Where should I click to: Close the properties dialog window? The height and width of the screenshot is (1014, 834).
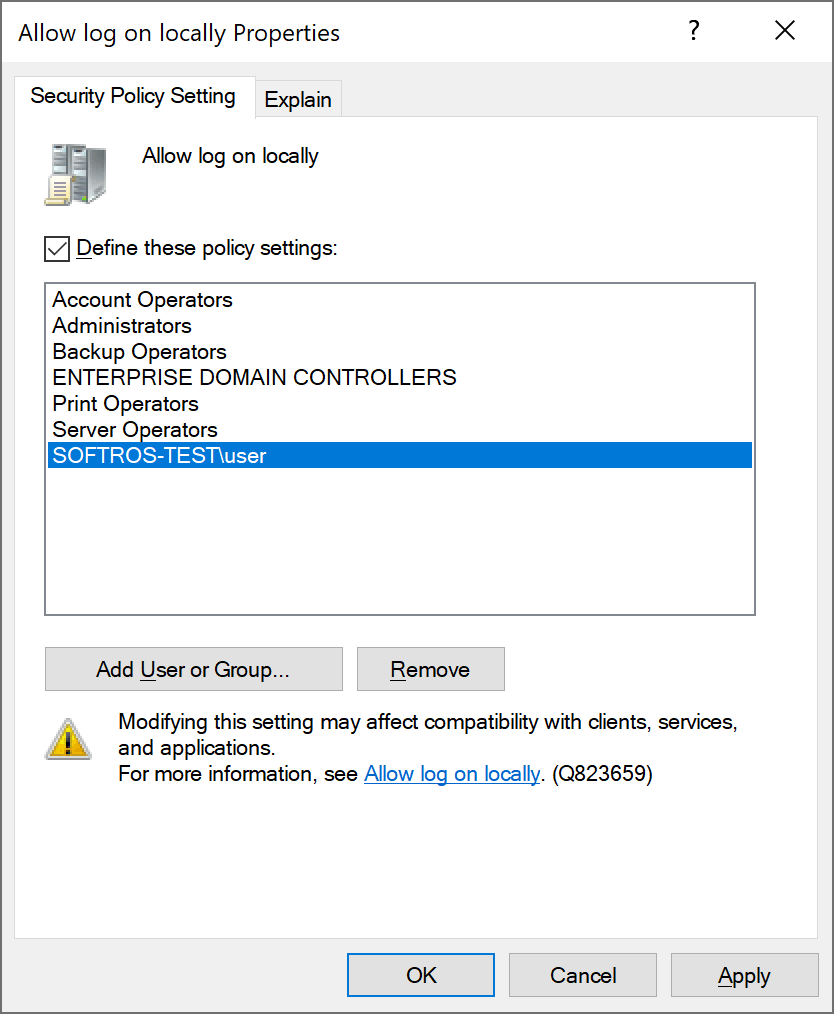tap(785, 30)
